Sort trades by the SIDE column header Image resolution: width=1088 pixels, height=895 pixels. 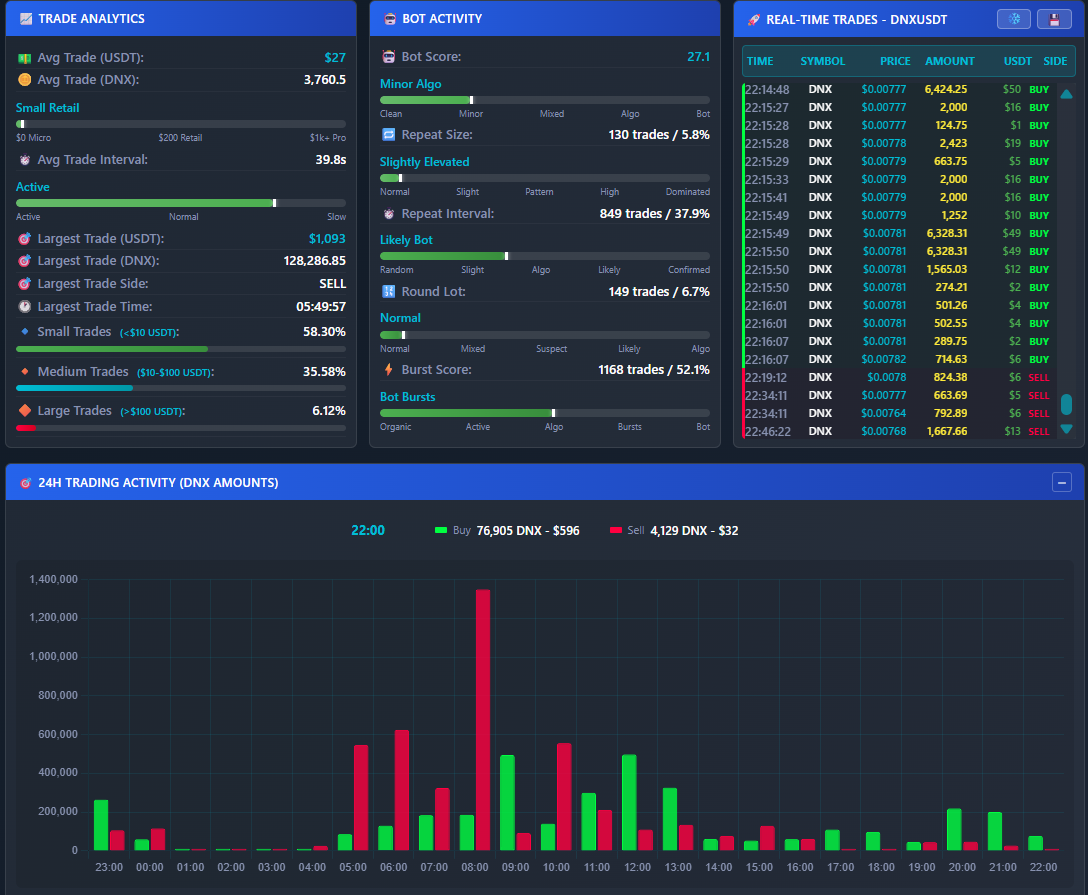point(1055,61)
